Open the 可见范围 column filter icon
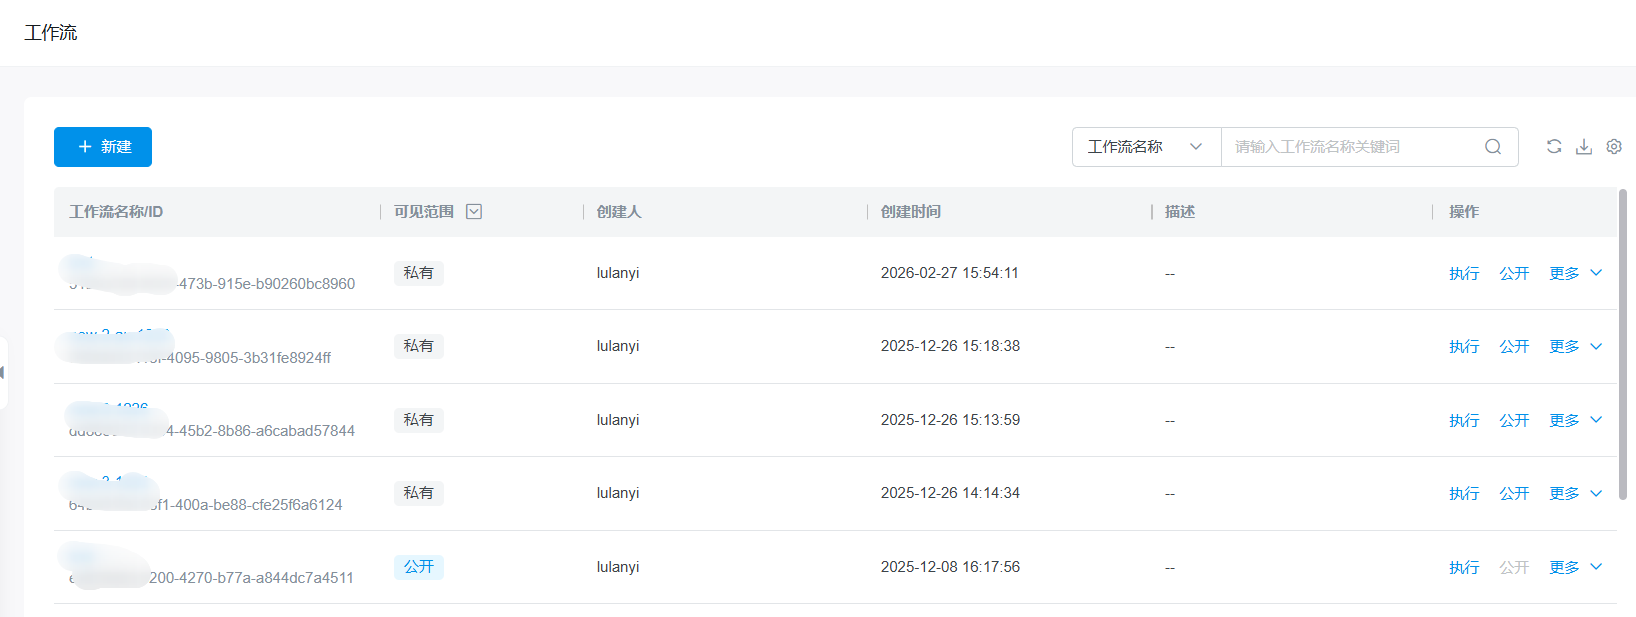 coord(474,212)
